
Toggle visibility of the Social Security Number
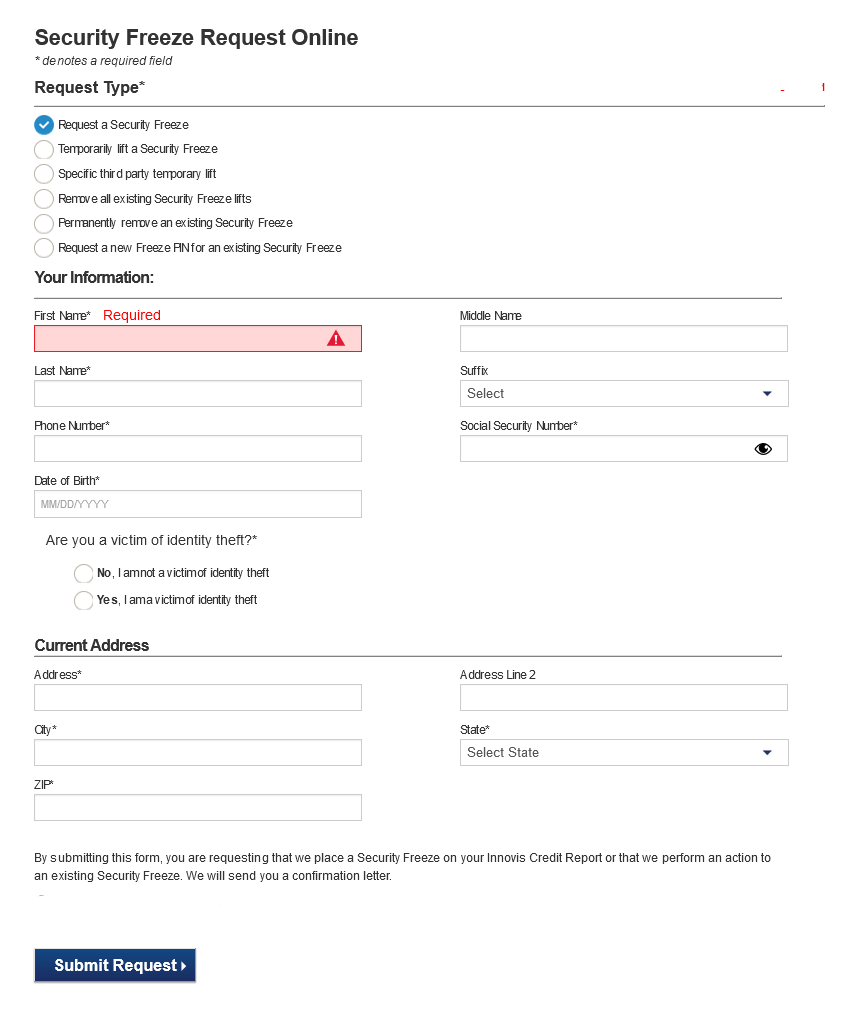[763, 448]
